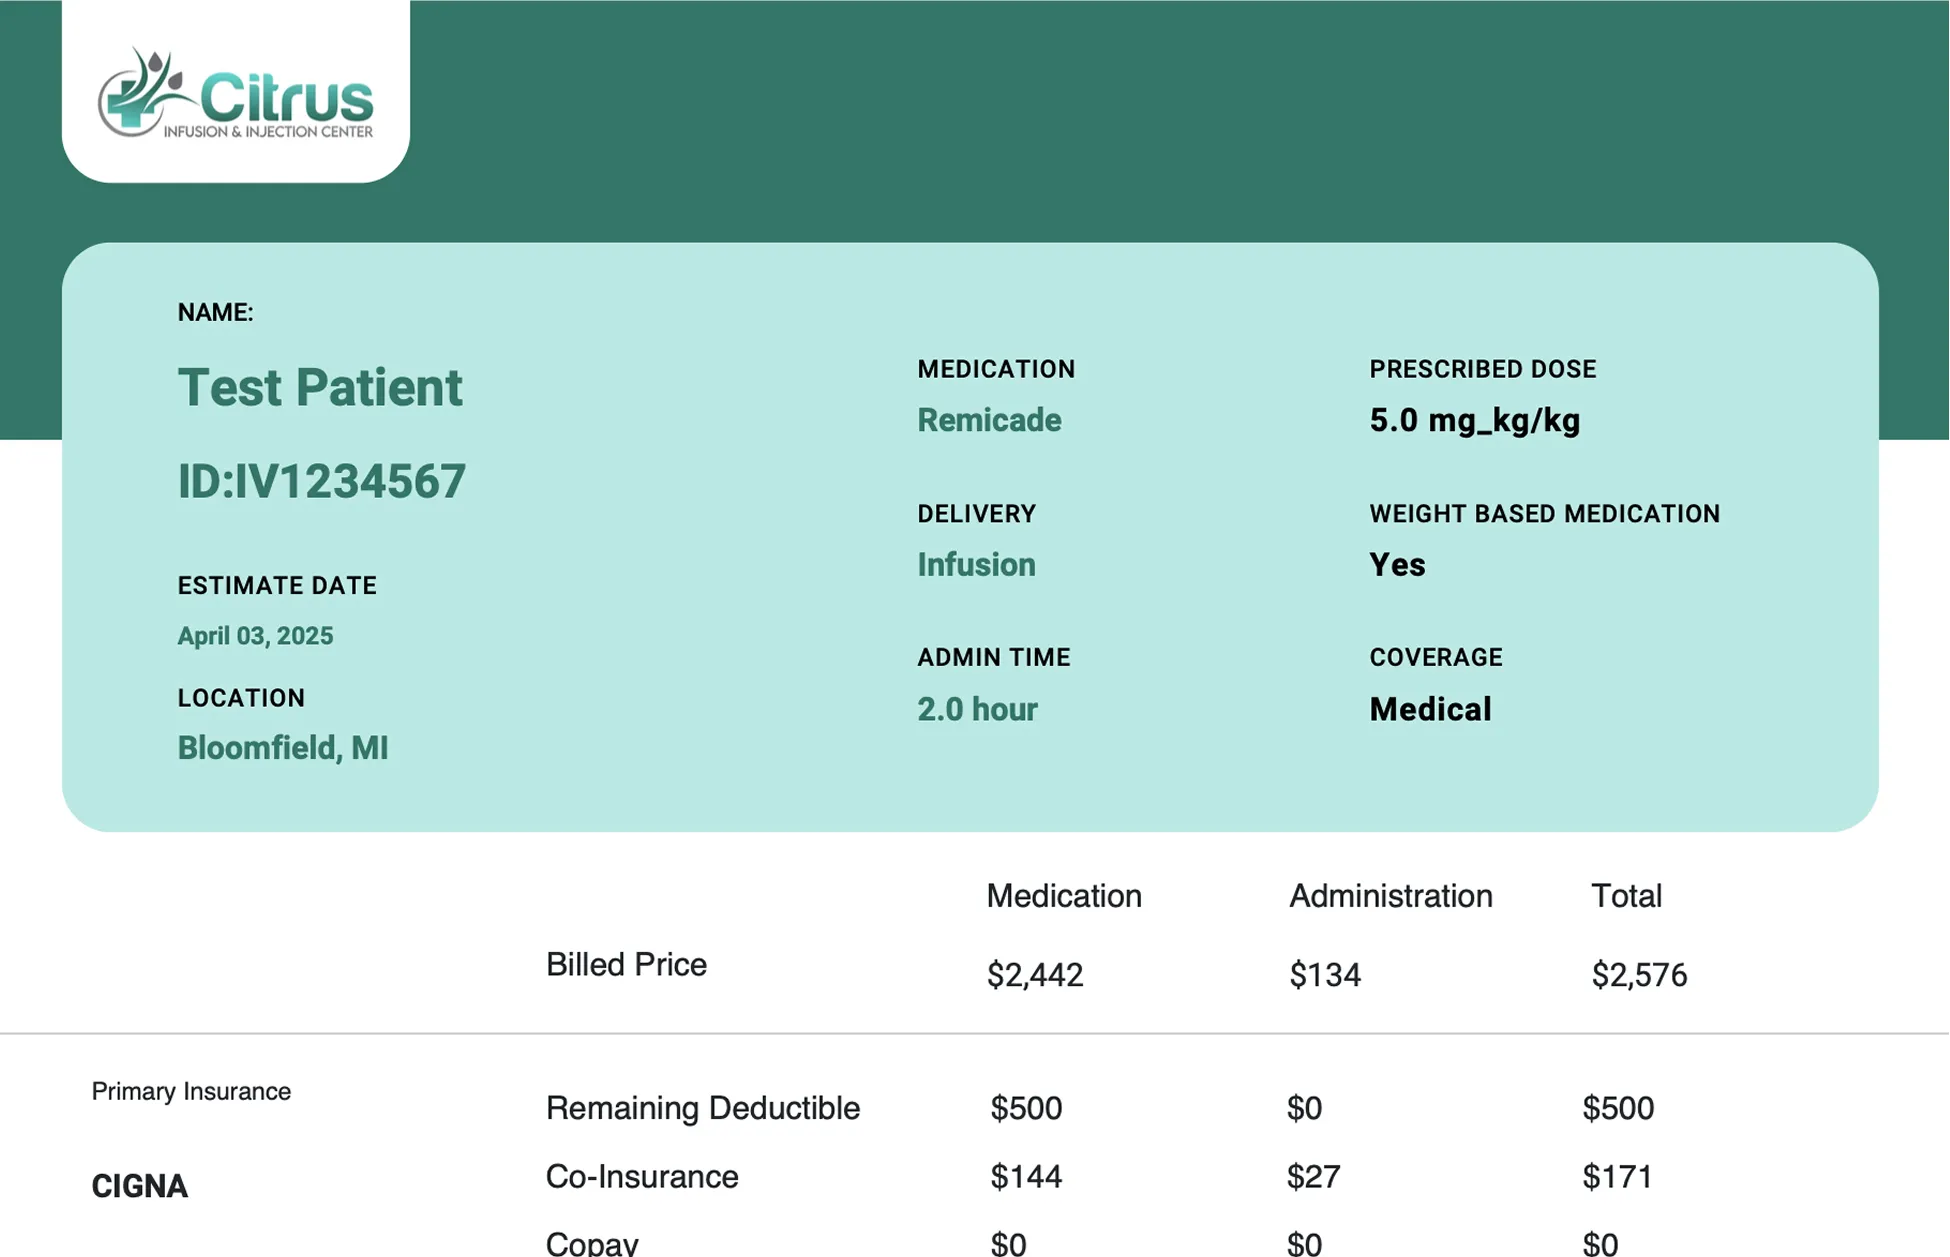Click the PRESCRIBED DOSE label
1950x1257 pixels.
click(1483, 369)
